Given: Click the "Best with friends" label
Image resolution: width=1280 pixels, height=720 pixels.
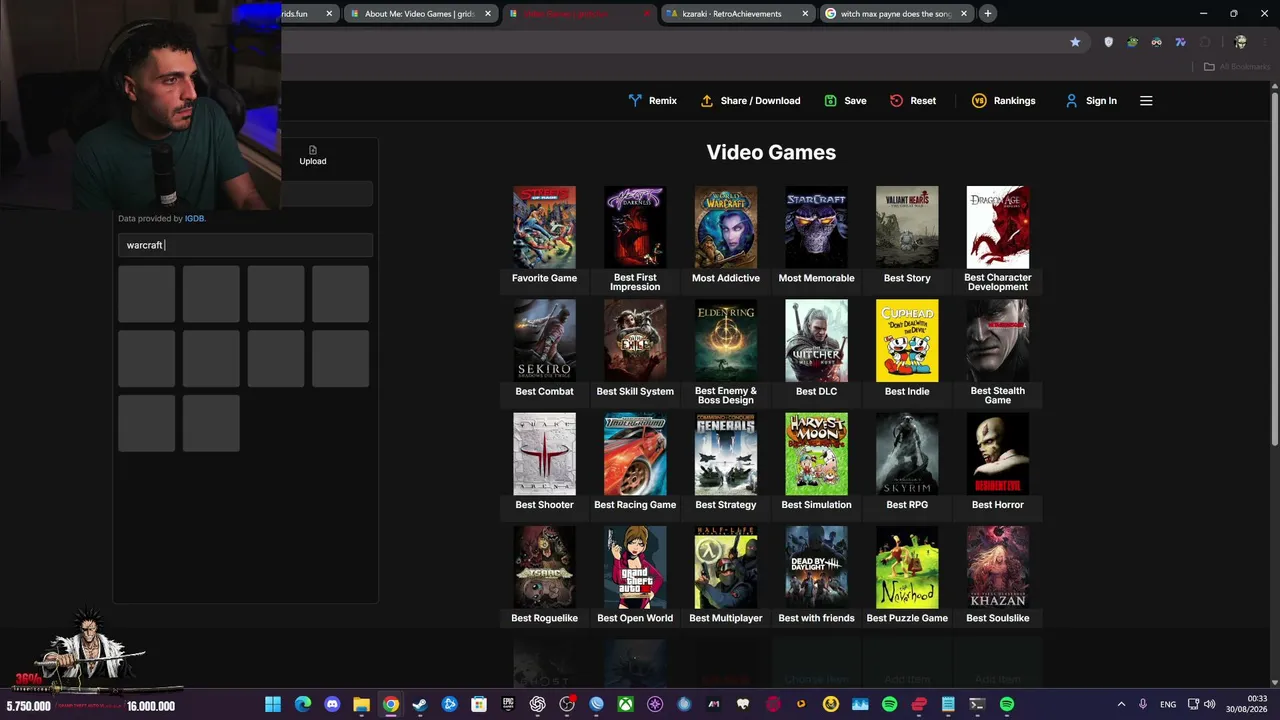Looking at the screenshot, I should [816, 618].
